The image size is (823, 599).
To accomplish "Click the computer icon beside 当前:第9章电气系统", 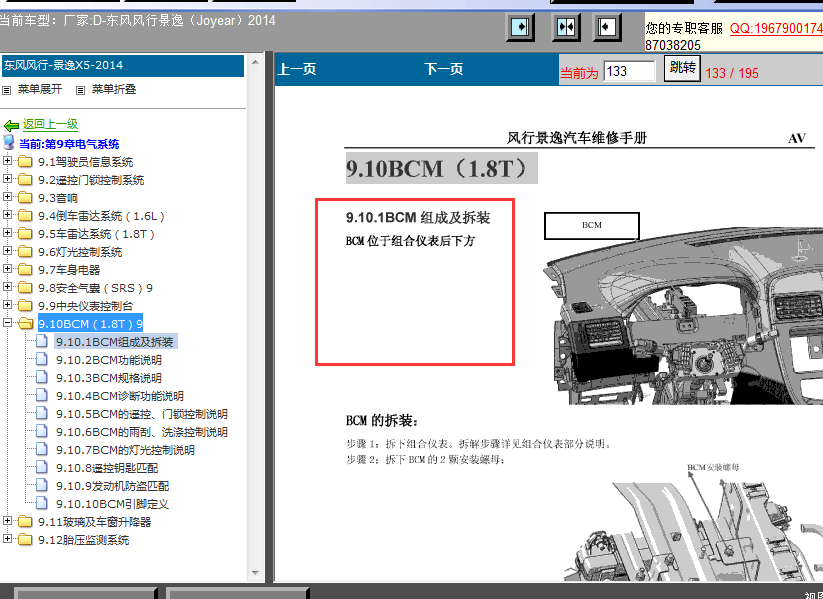I will [8, 142].
